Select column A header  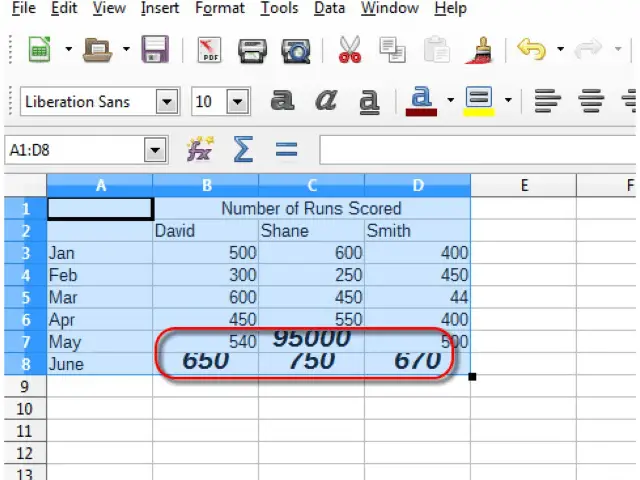[x=100, y=185]
